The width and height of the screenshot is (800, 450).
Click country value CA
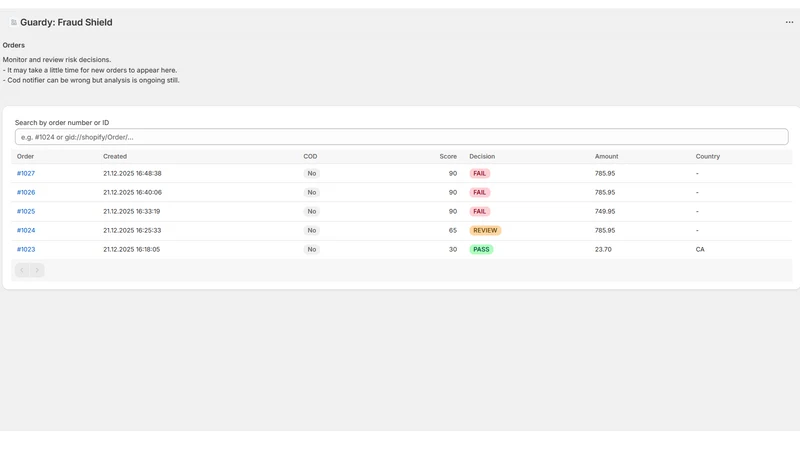click(700, 249)
